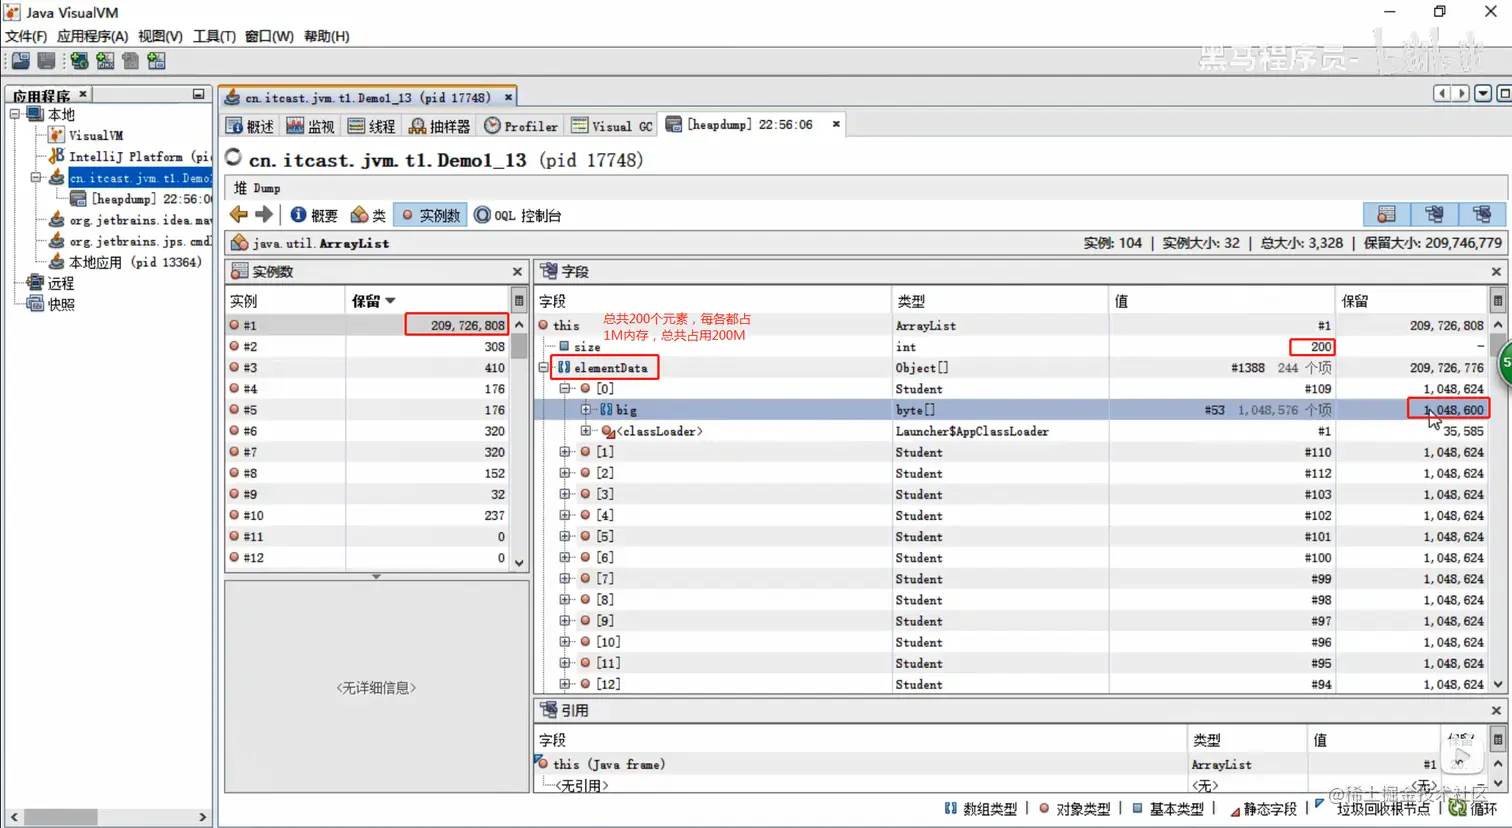Close the 实例数 panel

(517, 272)
